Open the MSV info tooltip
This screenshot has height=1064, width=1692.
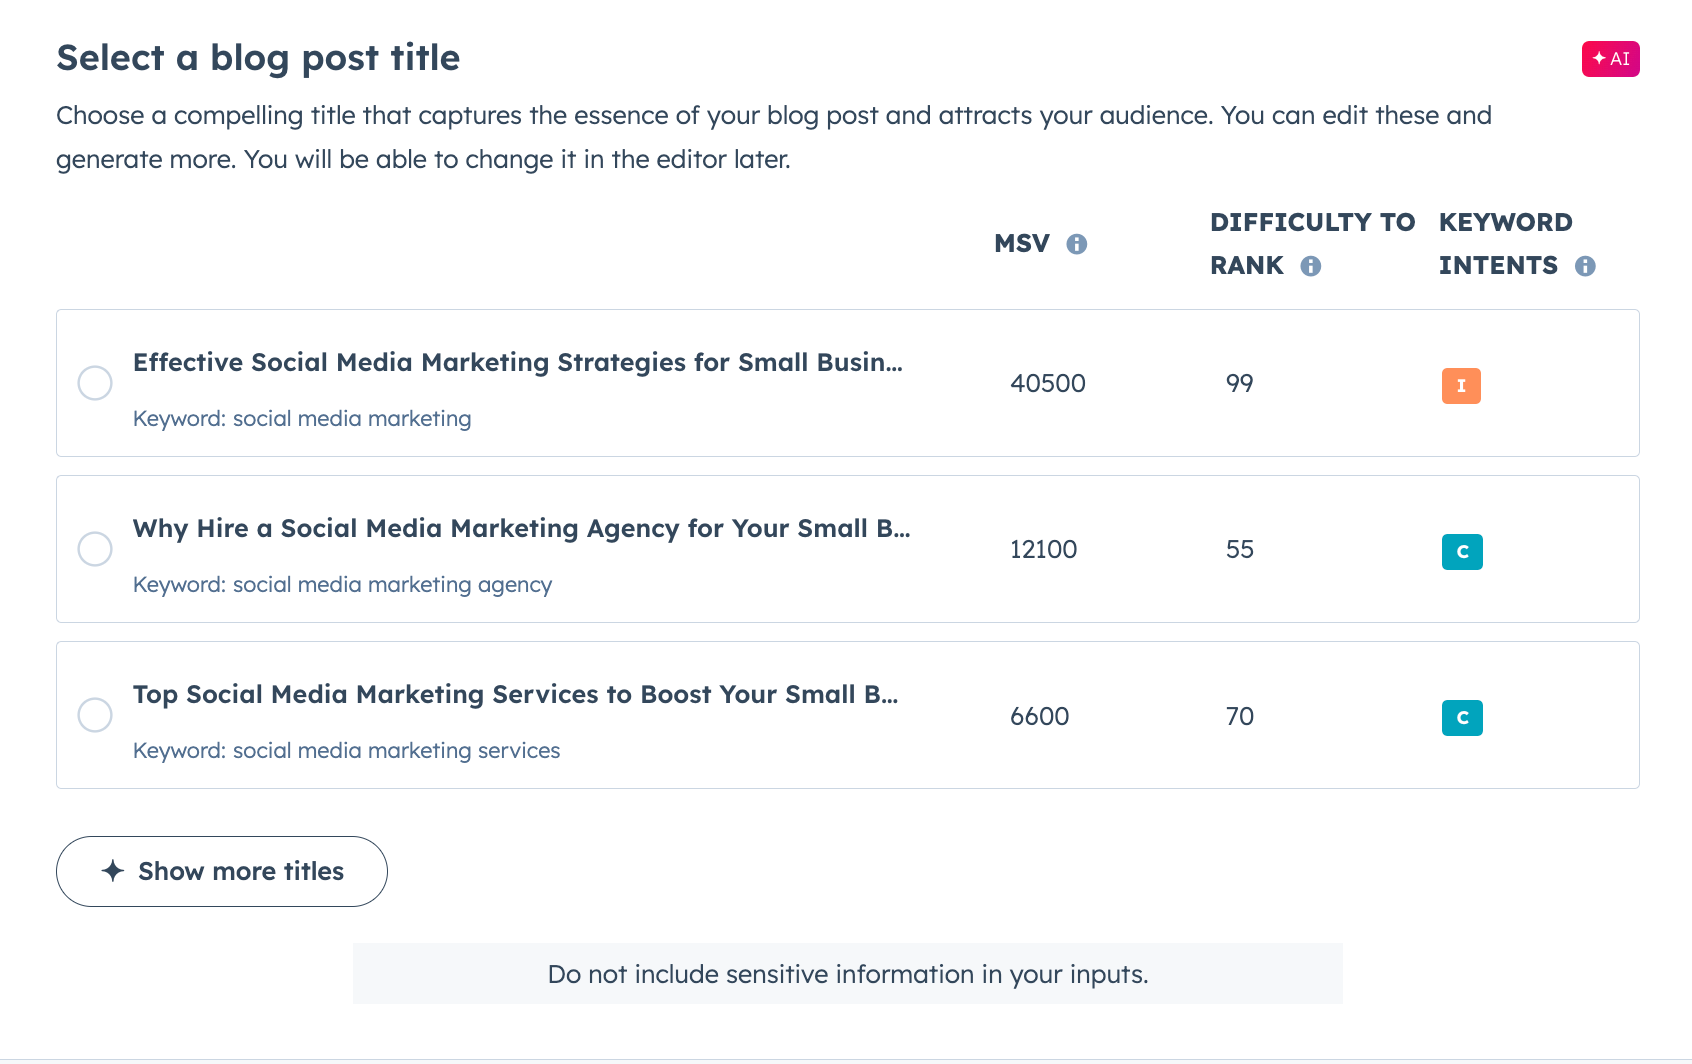coord(1078,243)
